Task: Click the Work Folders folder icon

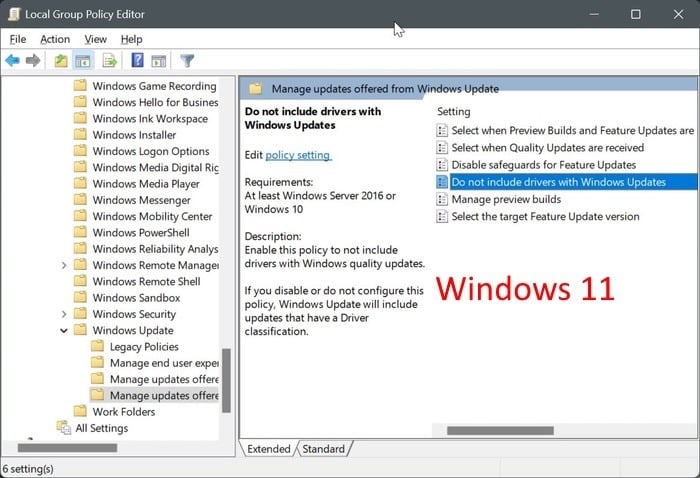Action: pyautogui.click(x=80, y=411)
